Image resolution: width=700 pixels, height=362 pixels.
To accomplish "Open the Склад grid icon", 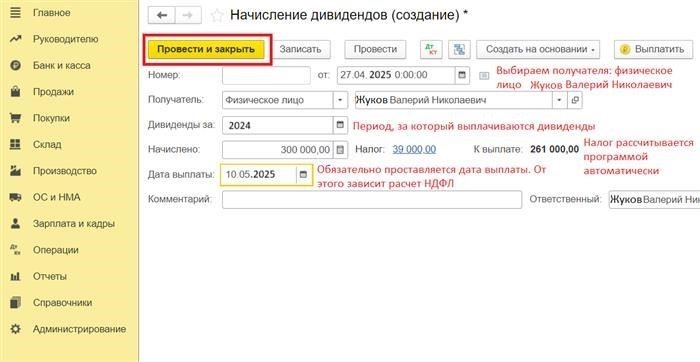I will point(16,145).
